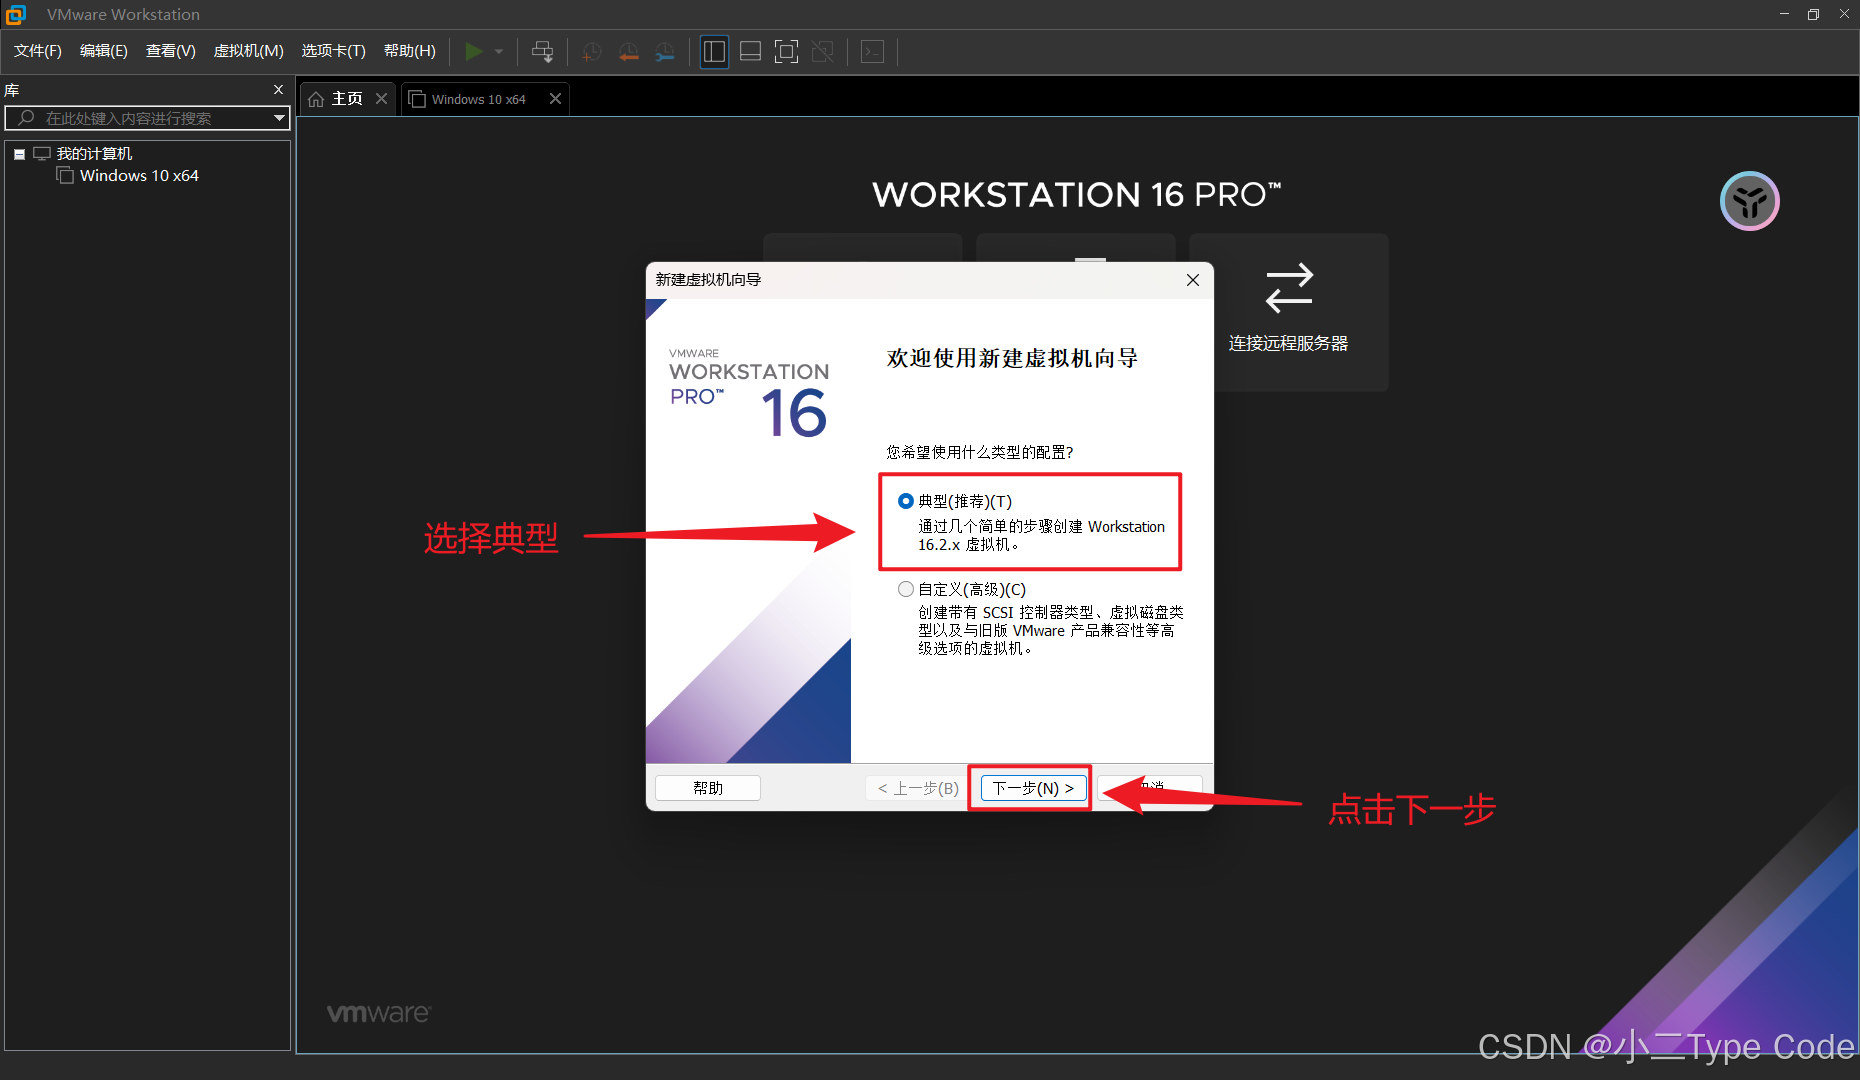Select Windows 10 x64 in library tree
1860x1080 pixels.
click(x=139, y=176)
